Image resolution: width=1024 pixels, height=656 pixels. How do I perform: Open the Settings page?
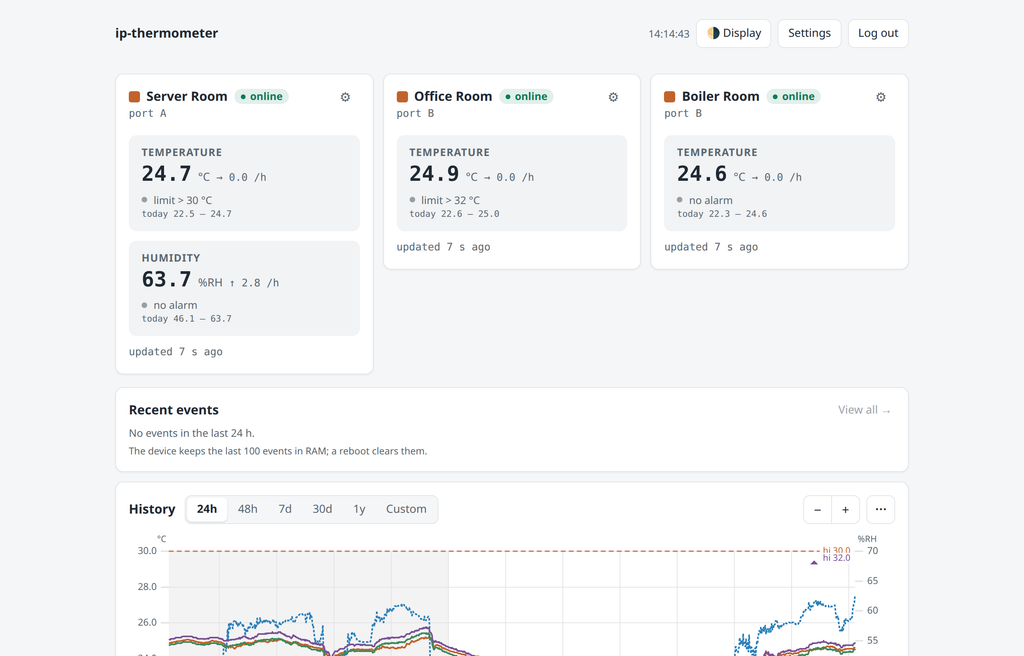pyautogui.click(x=809, y=33)
